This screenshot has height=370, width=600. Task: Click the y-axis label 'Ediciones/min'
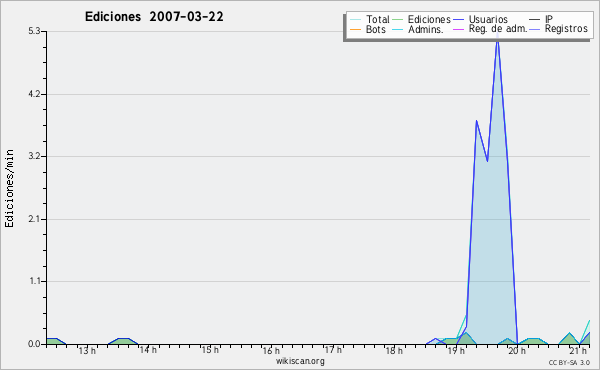click(x=9, y=188)
